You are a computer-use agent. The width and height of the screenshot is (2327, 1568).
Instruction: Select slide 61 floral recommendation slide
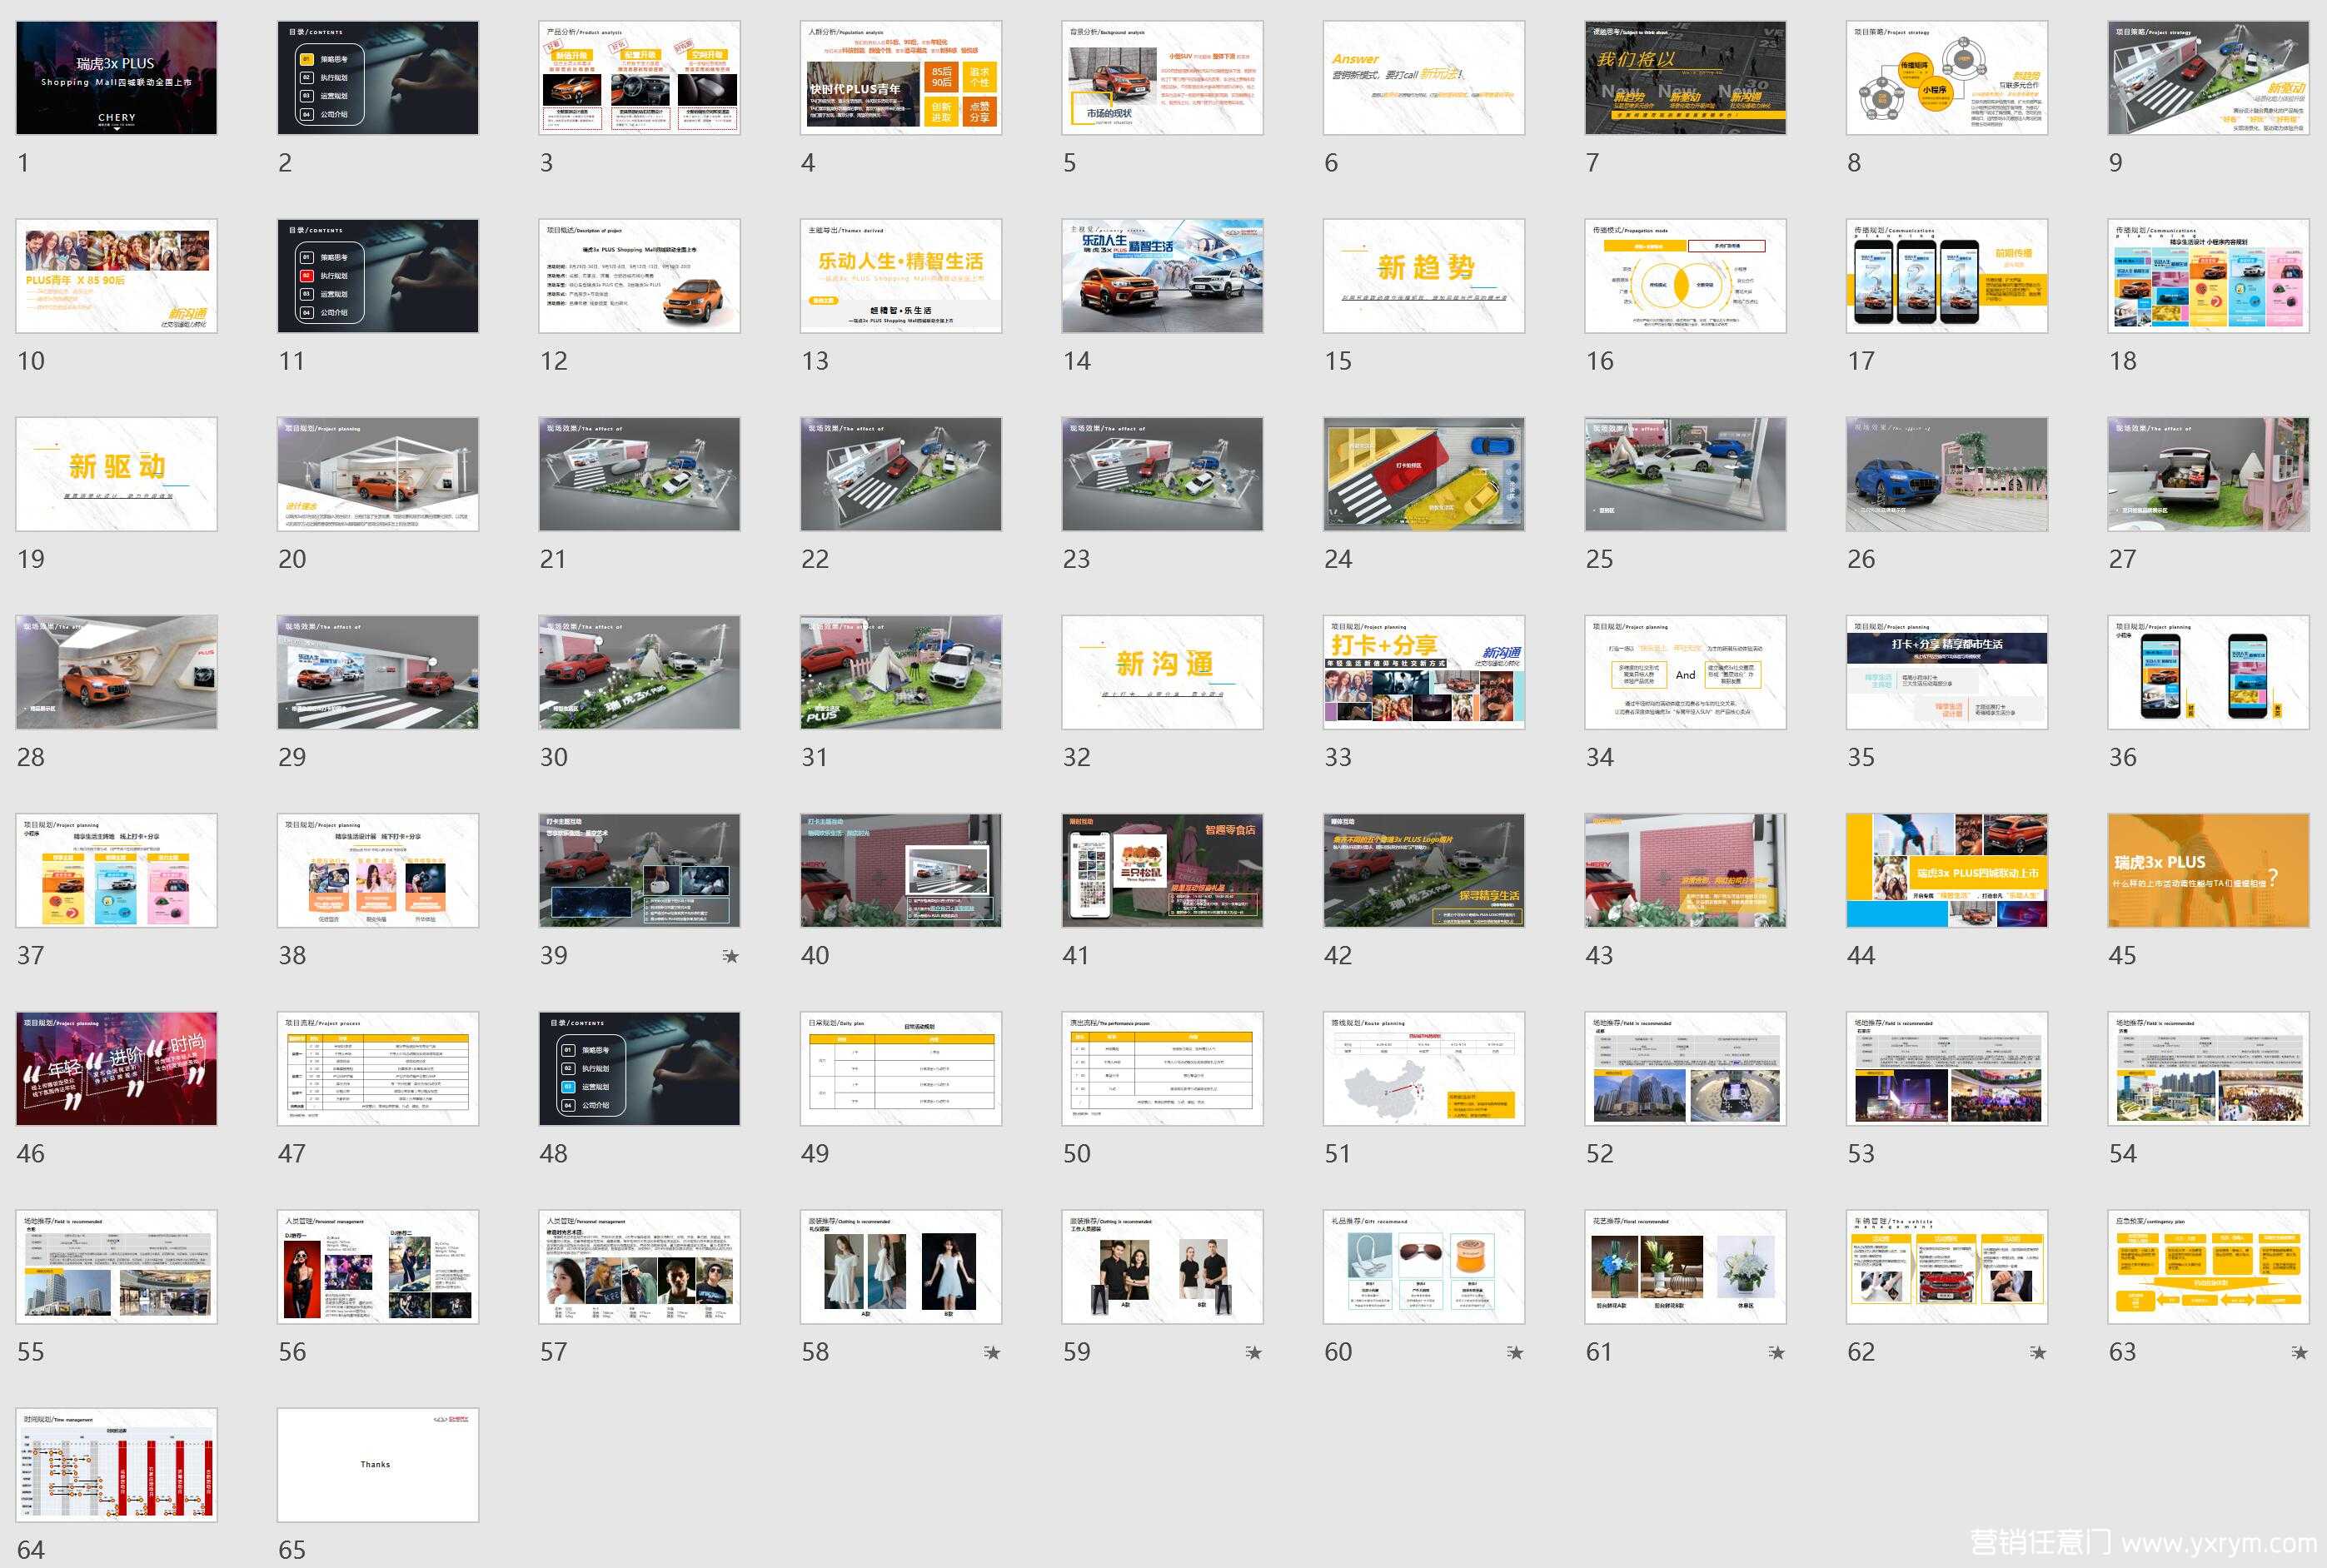(1686, 1266)
